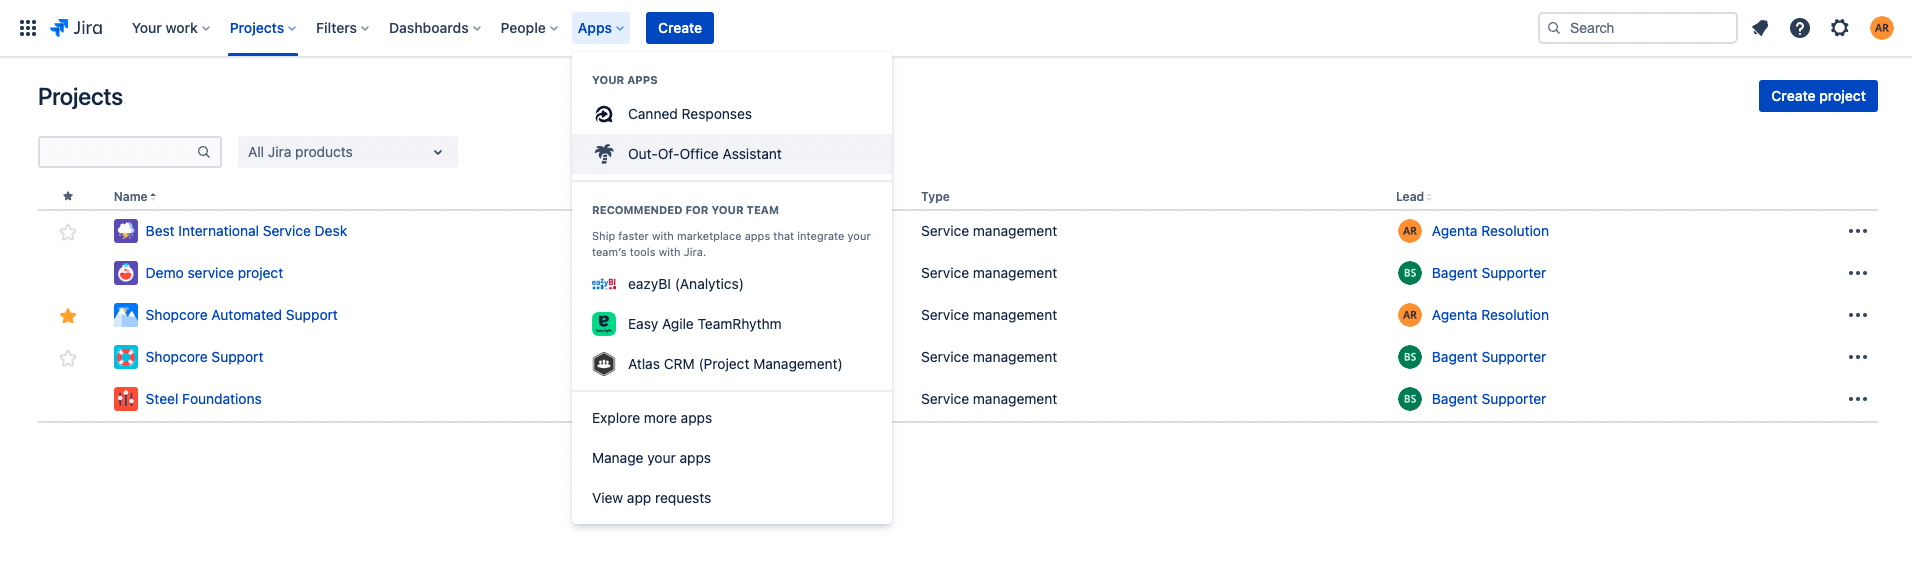Click the eazyBI app icon
Viewport: 1912px width, 573px height.
click(604, 284)
